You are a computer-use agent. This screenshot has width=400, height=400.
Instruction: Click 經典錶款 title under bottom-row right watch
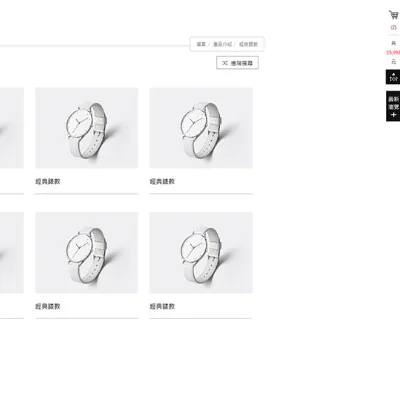[162, 306]
